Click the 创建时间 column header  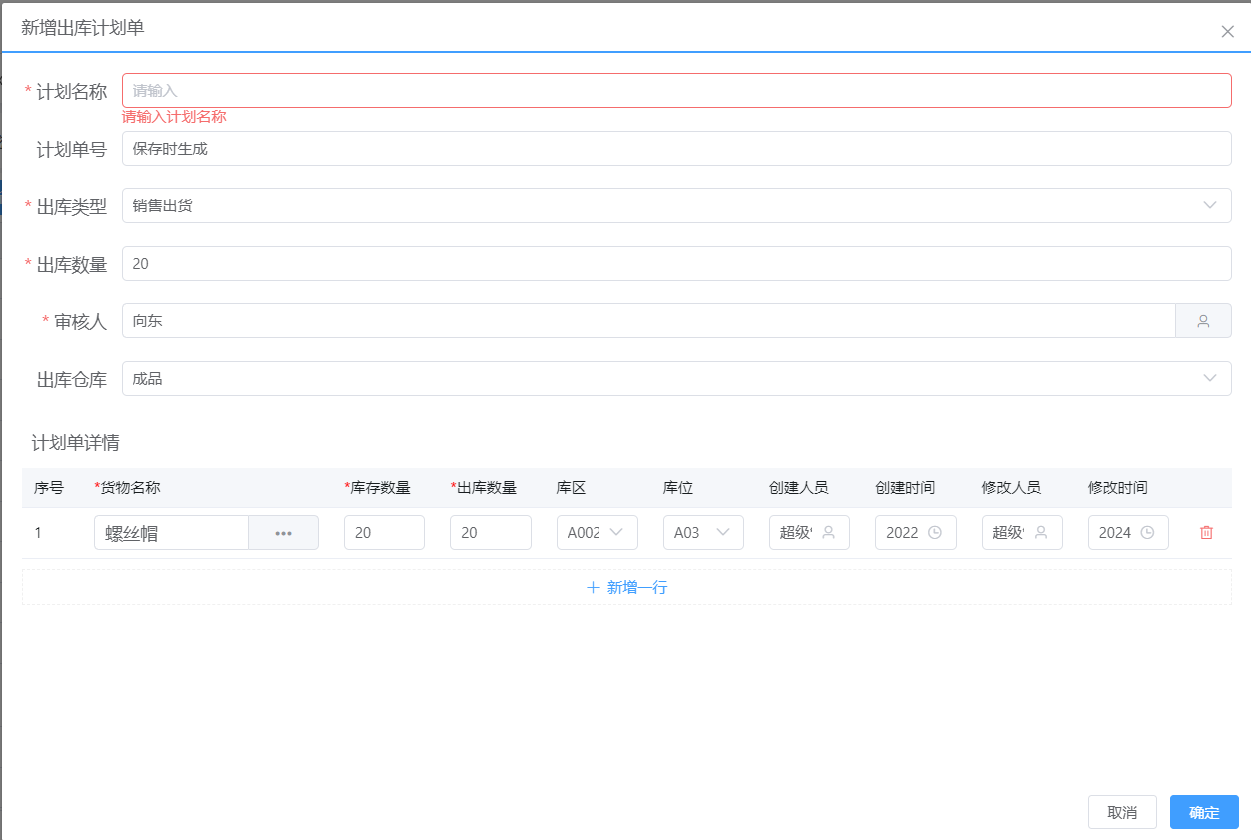click(905, 488)
